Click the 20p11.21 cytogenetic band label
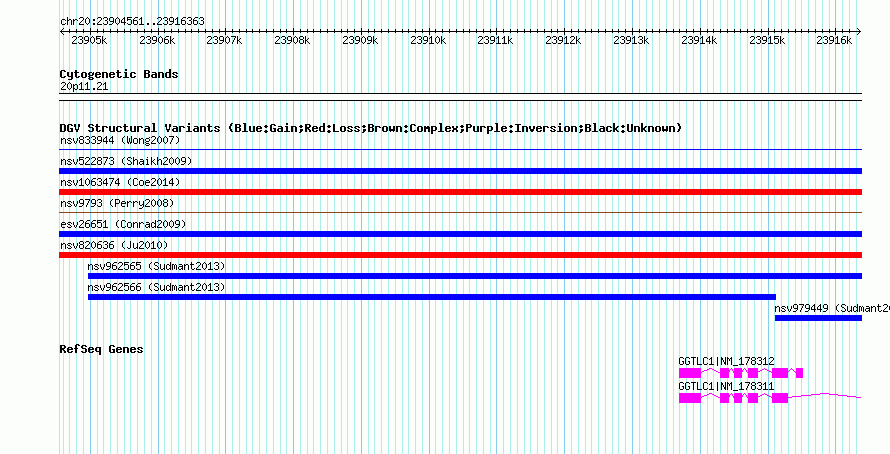 point(84,86)
